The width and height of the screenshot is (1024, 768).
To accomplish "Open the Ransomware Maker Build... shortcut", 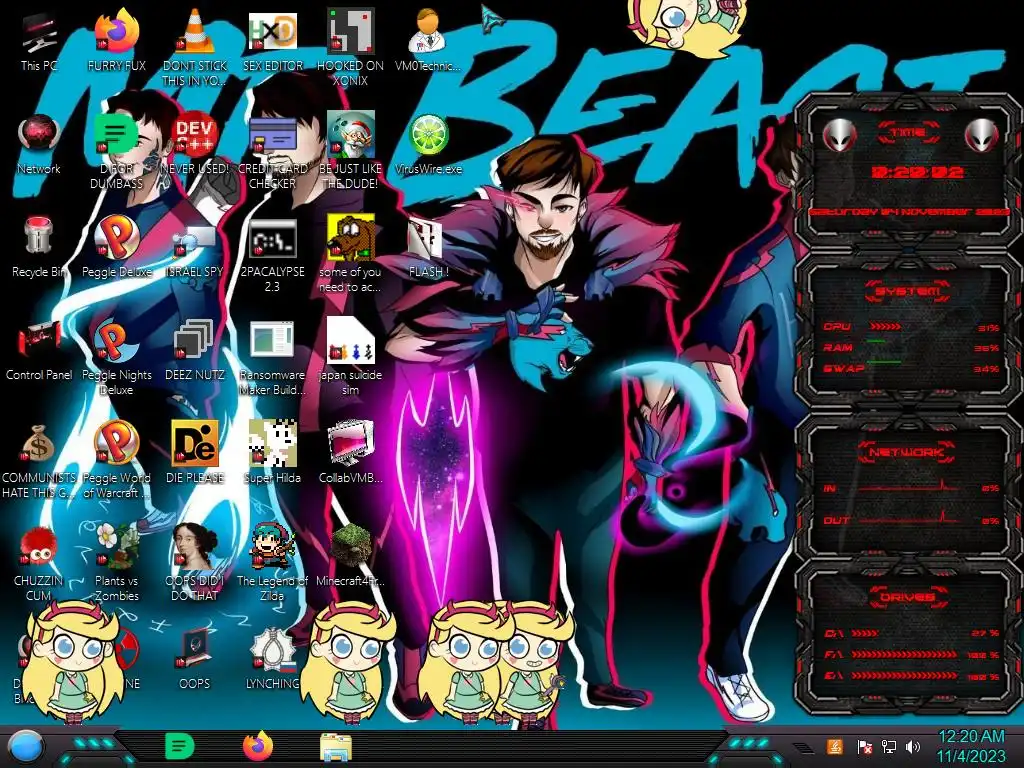I will (x=272, y=358).
